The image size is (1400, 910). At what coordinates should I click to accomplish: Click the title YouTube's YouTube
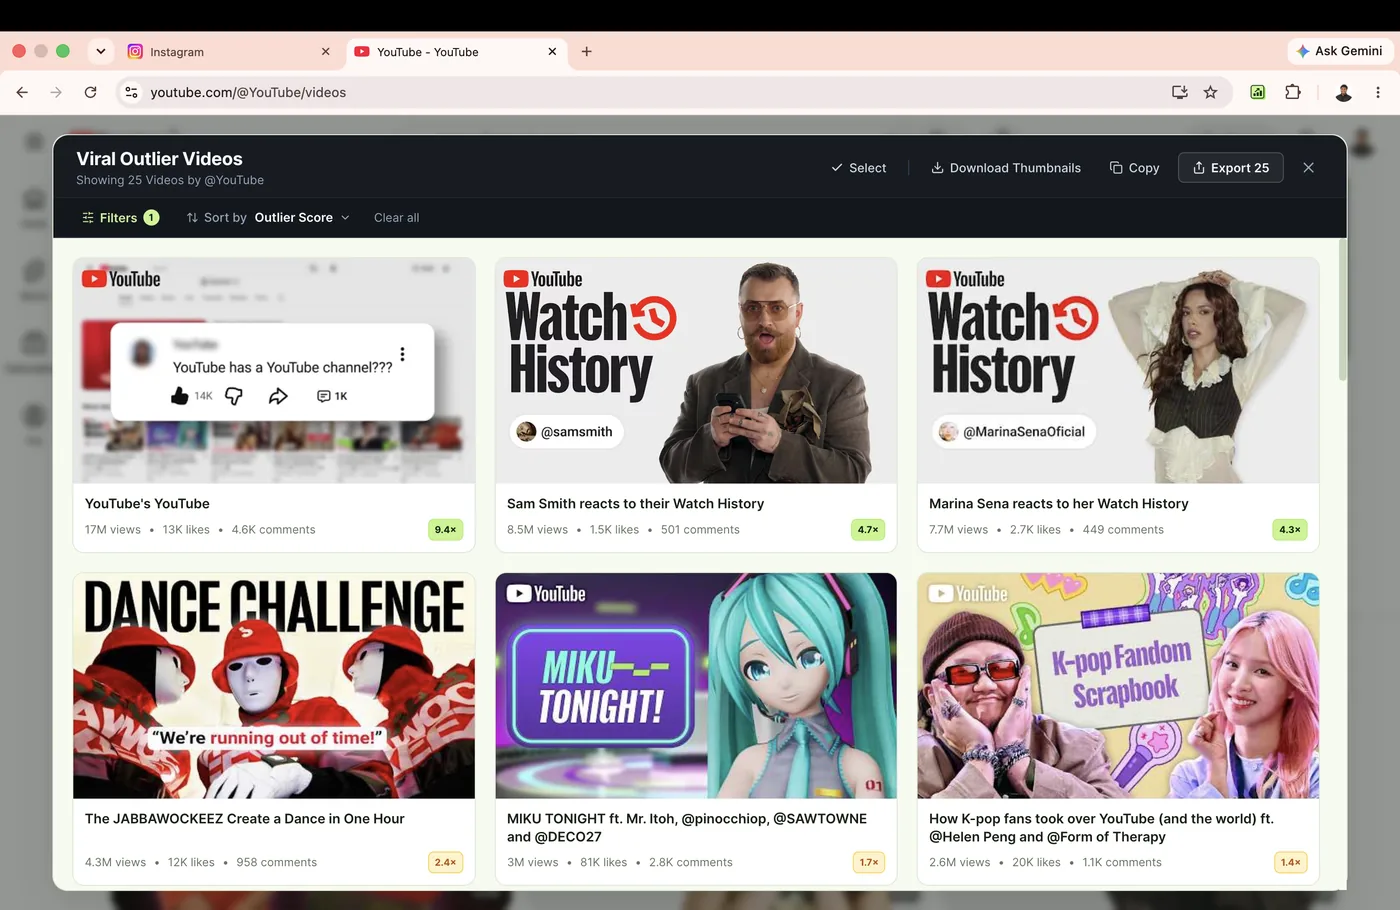point(147,504)
